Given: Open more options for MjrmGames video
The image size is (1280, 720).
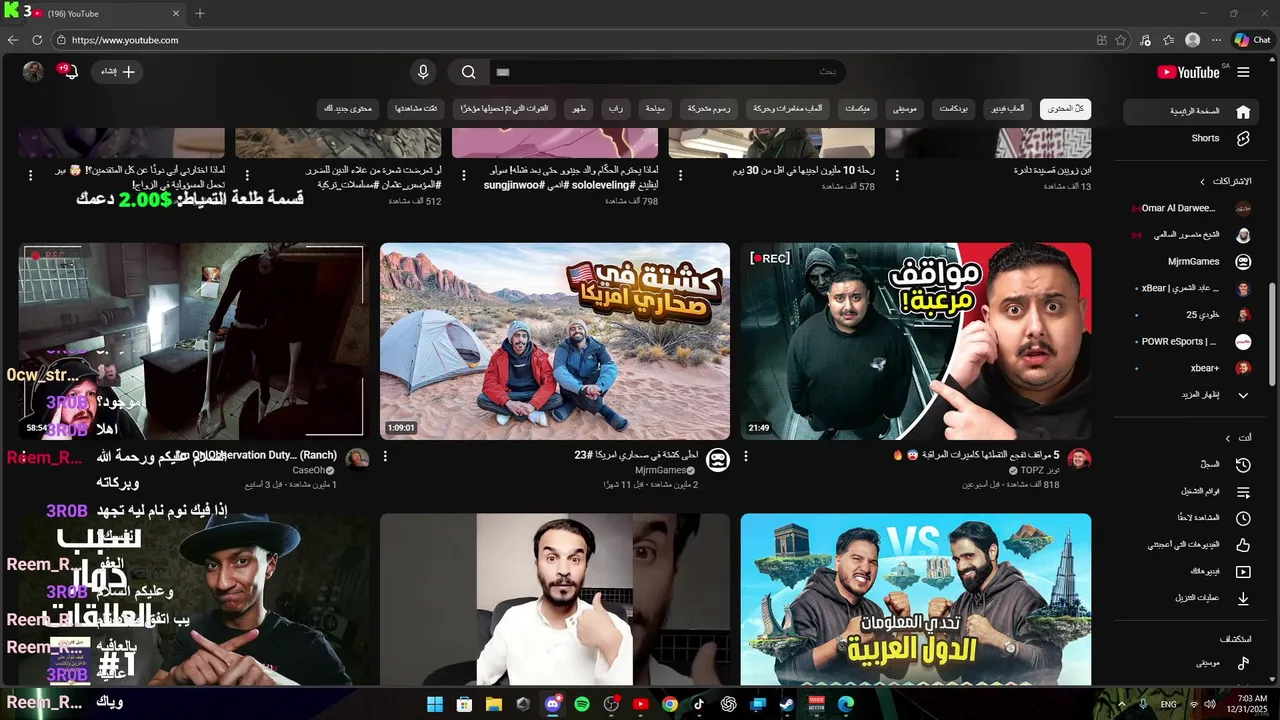Looking at the screenshot, I should point(385,456).
